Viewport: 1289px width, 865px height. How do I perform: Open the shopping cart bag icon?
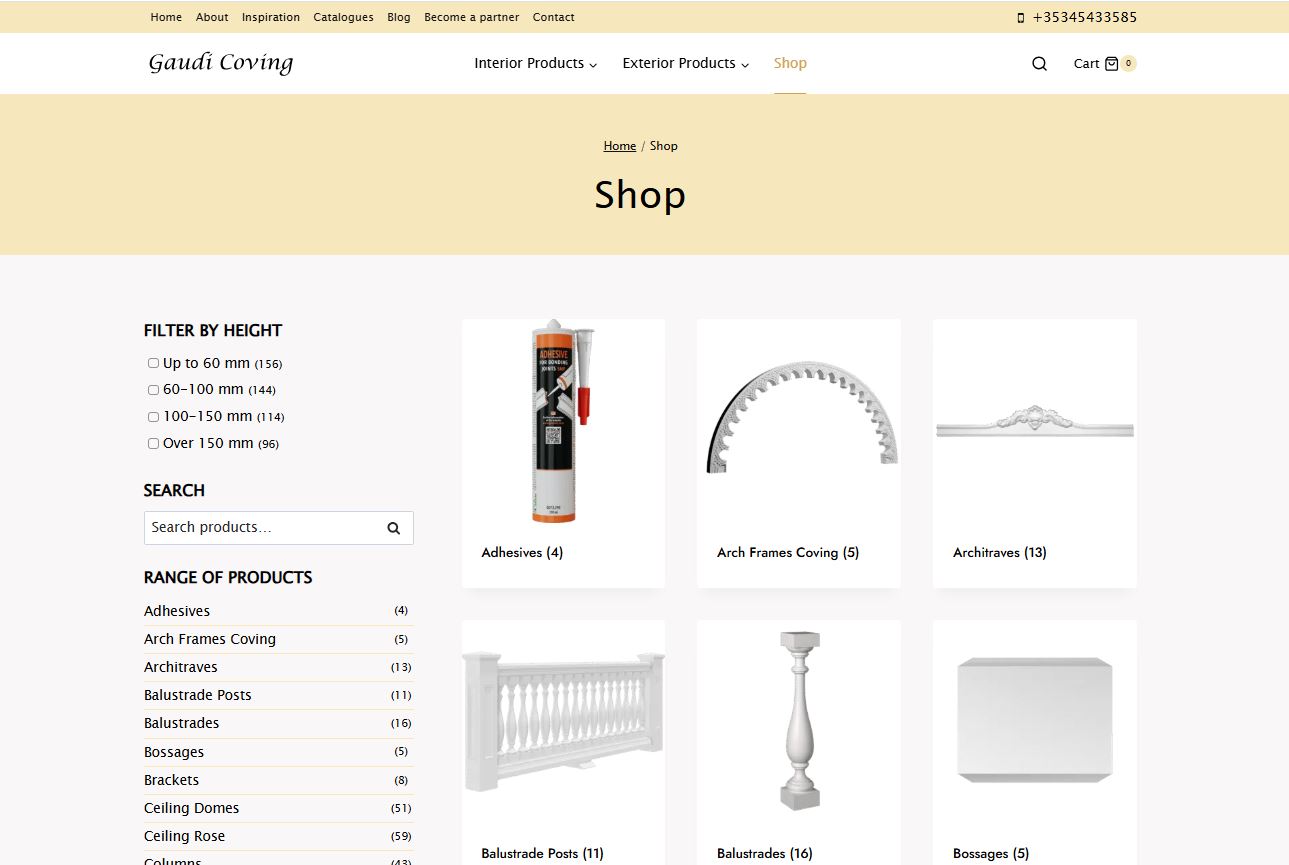1110,64
